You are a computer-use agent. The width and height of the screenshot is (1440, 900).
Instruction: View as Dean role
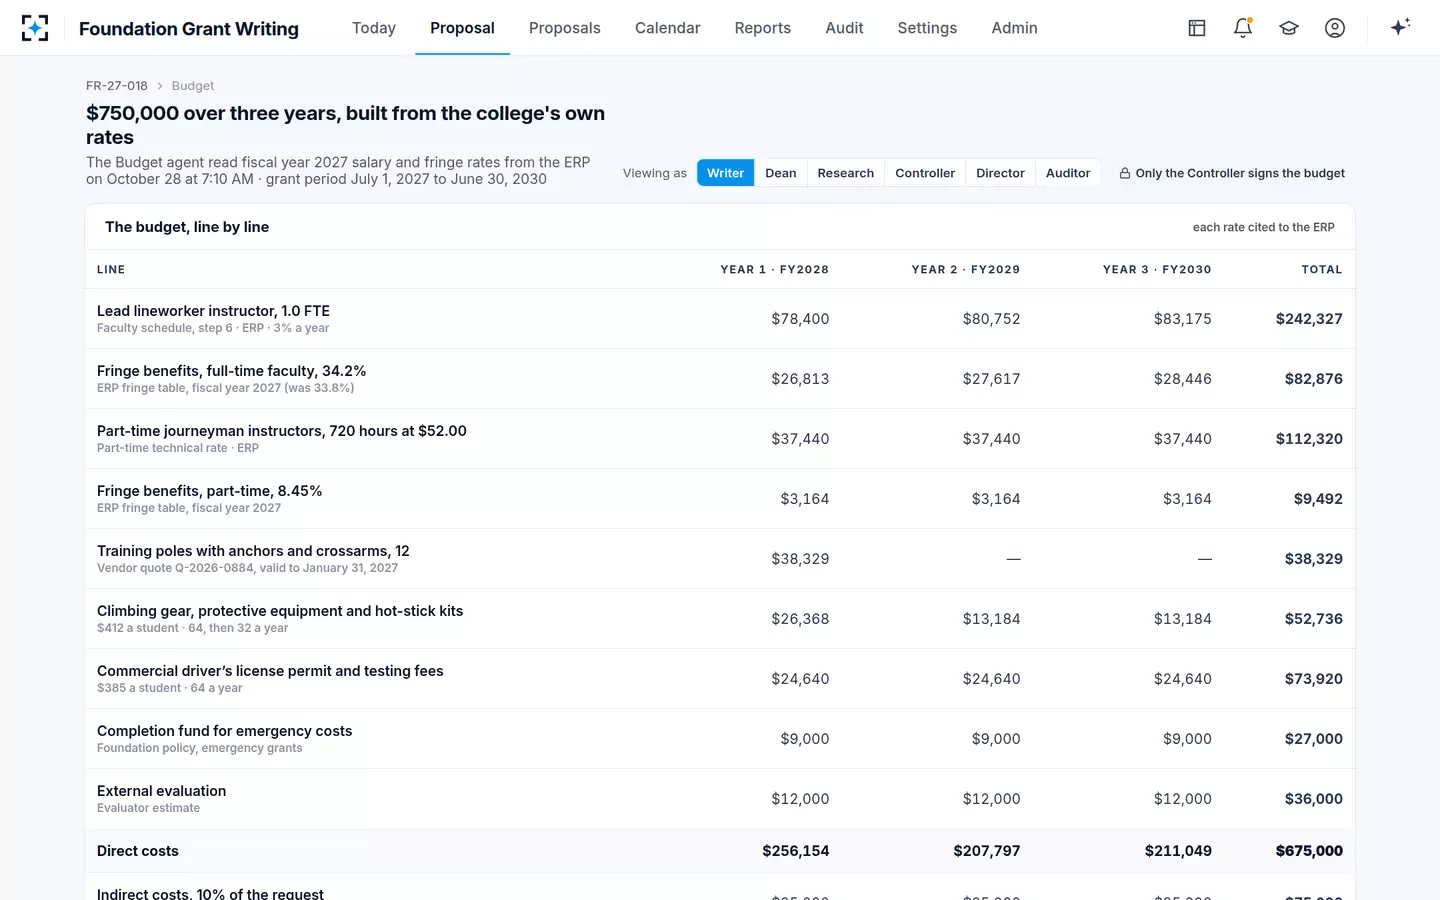[781, 173]
